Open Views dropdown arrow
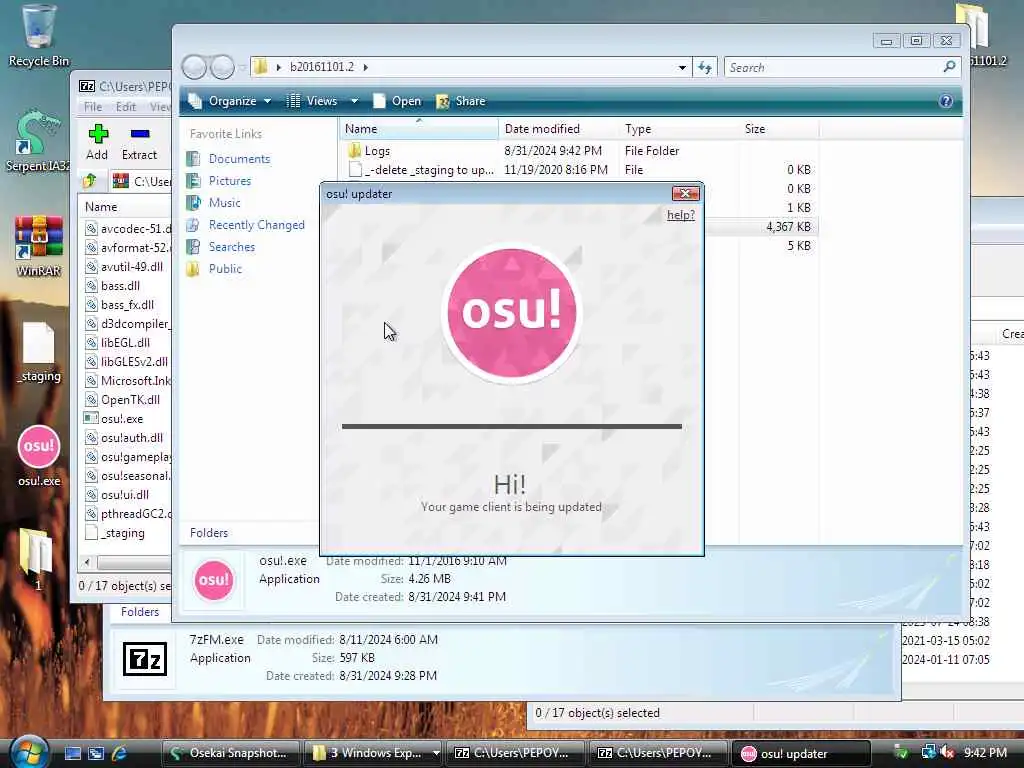This screenshot has height=768, width=1024. [355, 101]
